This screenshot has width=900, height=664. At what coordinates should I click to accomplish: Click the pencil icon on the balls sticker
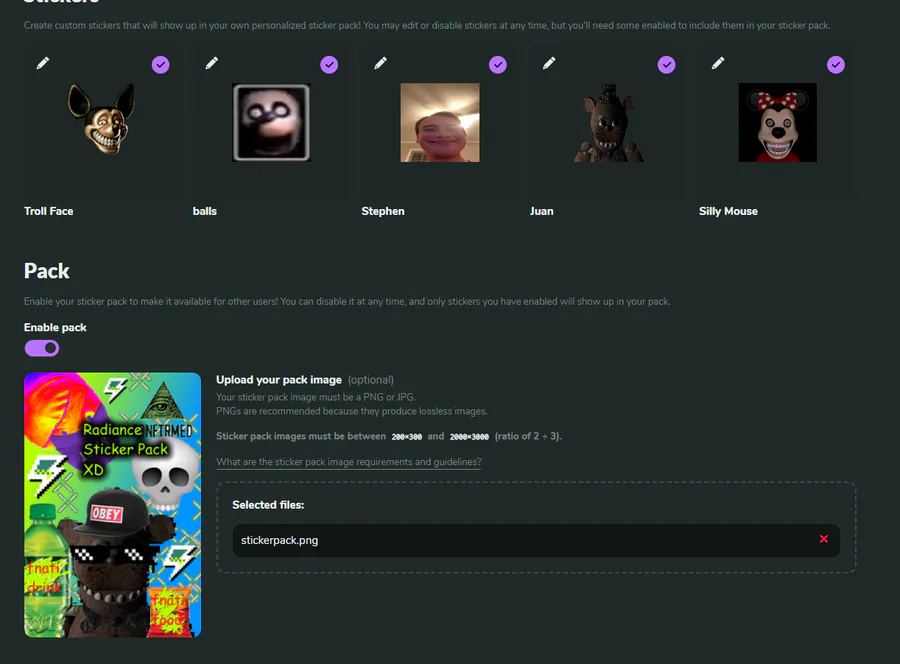[x=211, y=63]
